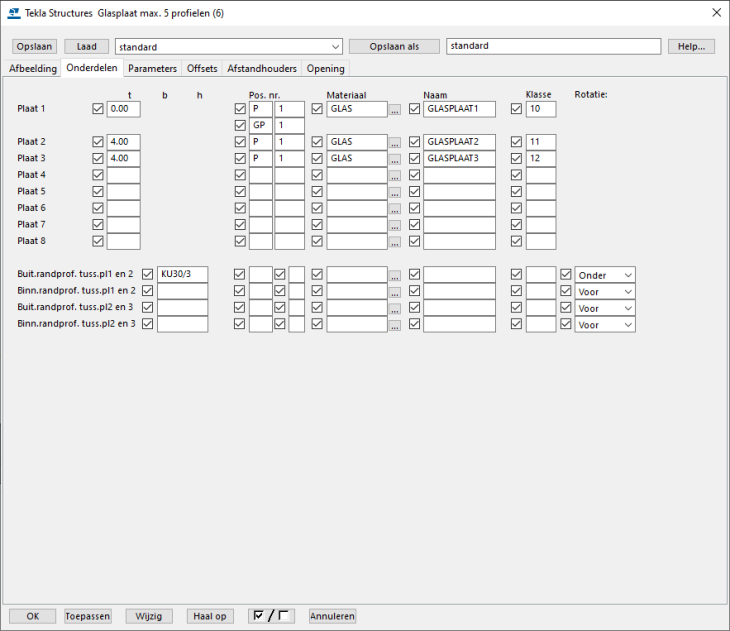Image resolution: width=730 pixels, height=631 pixels.
Task: Open material browser for Plaat 8
Action: [395, 243]
